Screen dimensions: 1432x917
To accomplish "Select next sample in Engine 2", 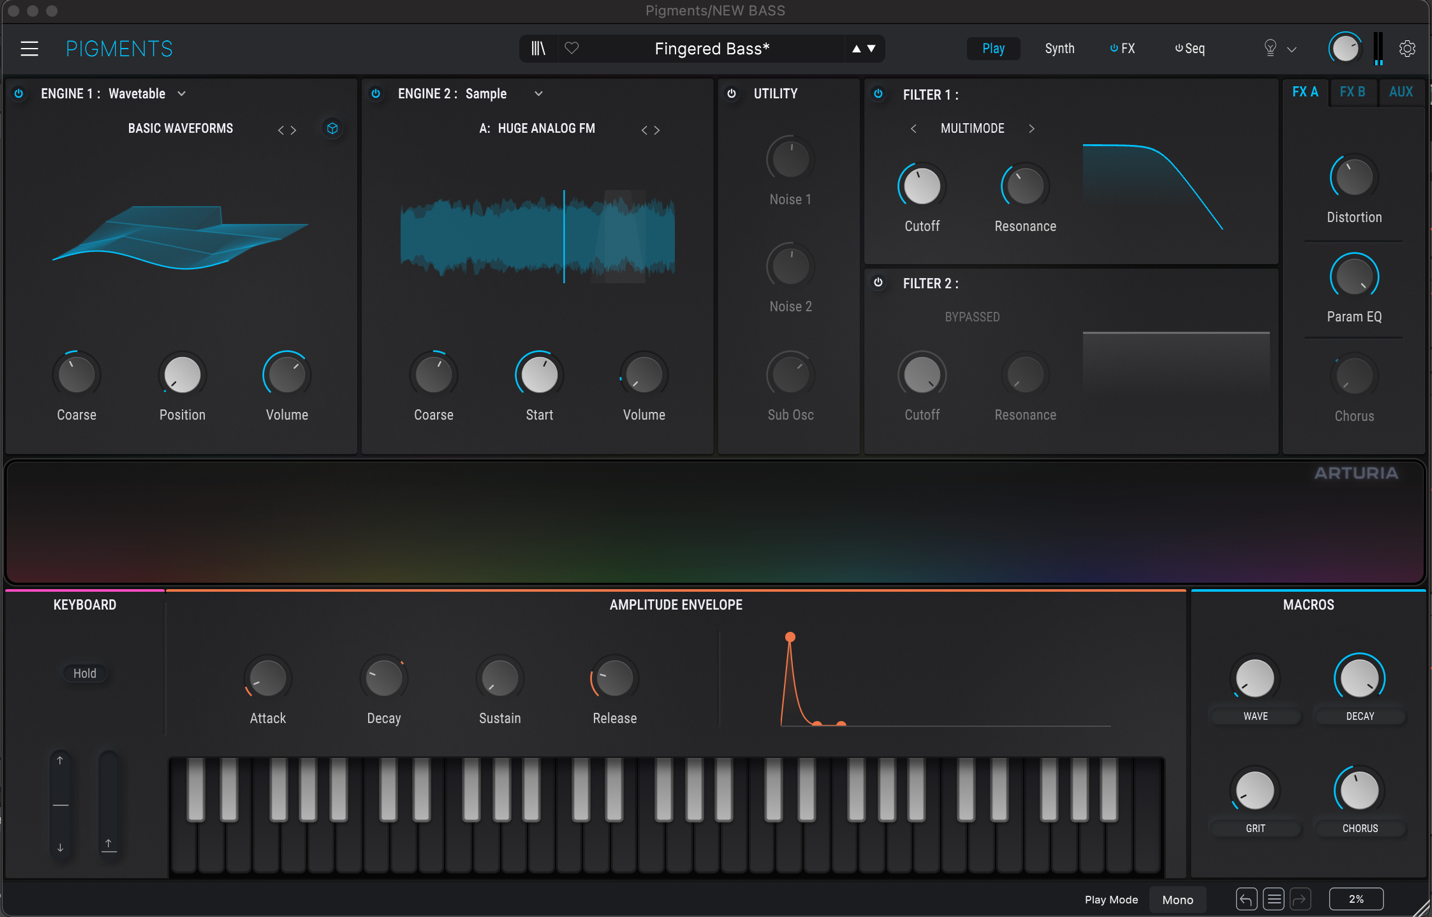I will [x=657, y=130].
